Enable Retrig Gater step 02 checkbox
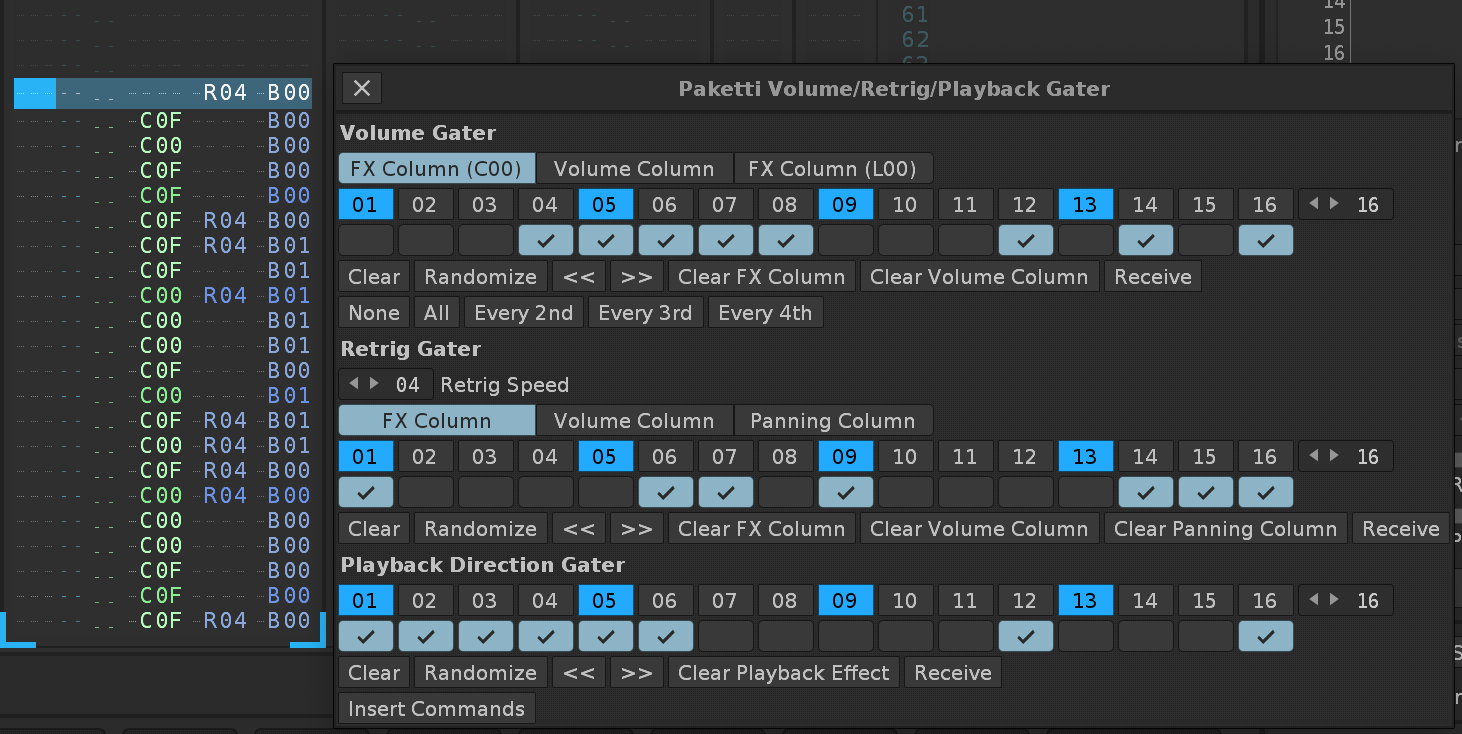1462x734 pixels. tap(425, 493)
